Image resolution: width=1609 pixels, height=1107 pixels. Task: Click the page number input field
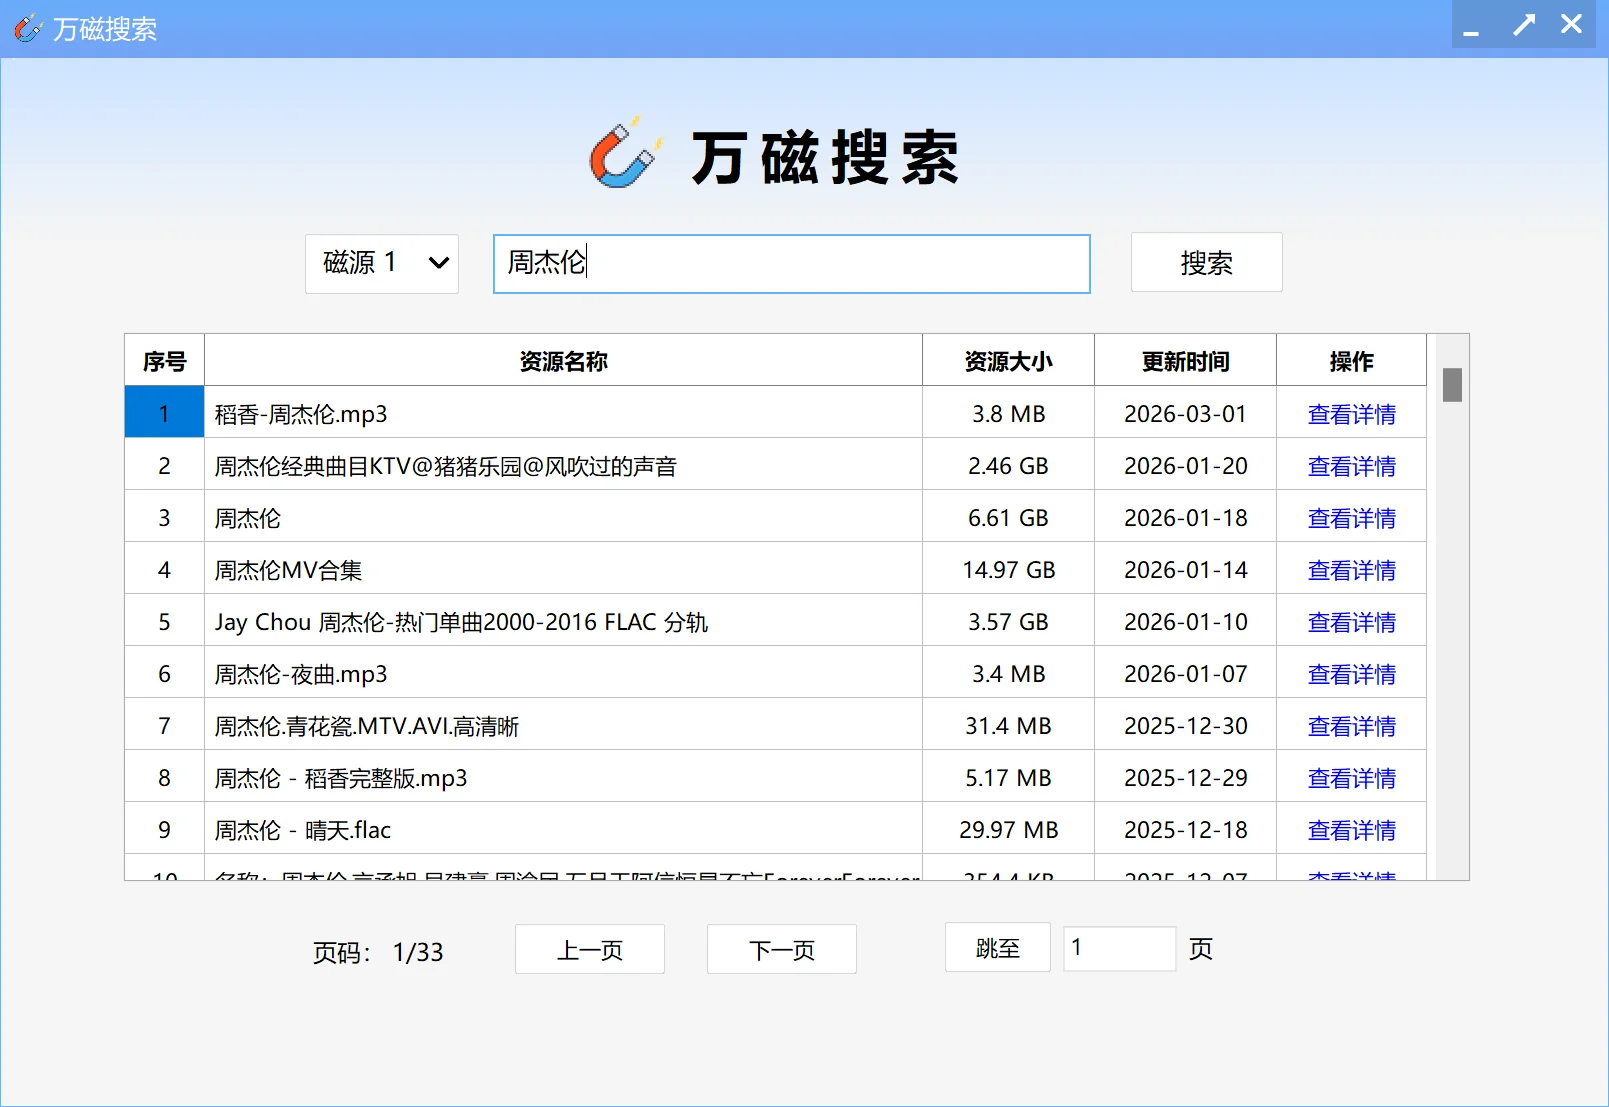pyautogui.click(x=1119, y=948)
